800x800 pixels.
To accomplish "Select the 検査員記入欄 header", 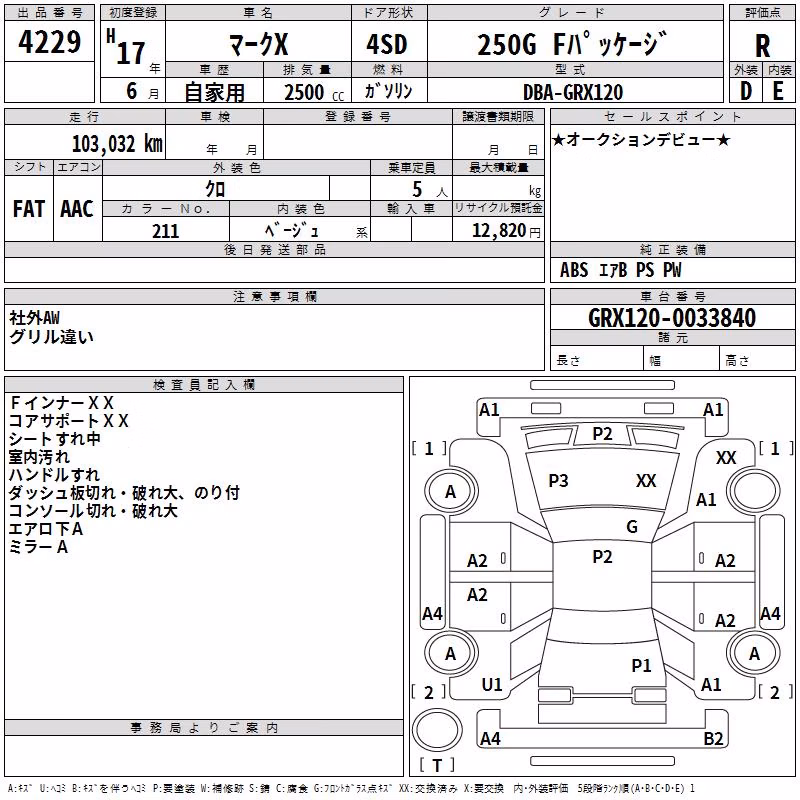I will [204, 385].
